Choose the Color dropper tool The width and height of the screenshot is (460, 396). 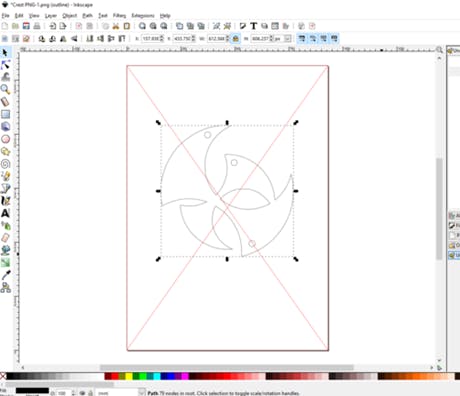pos(6,275)
